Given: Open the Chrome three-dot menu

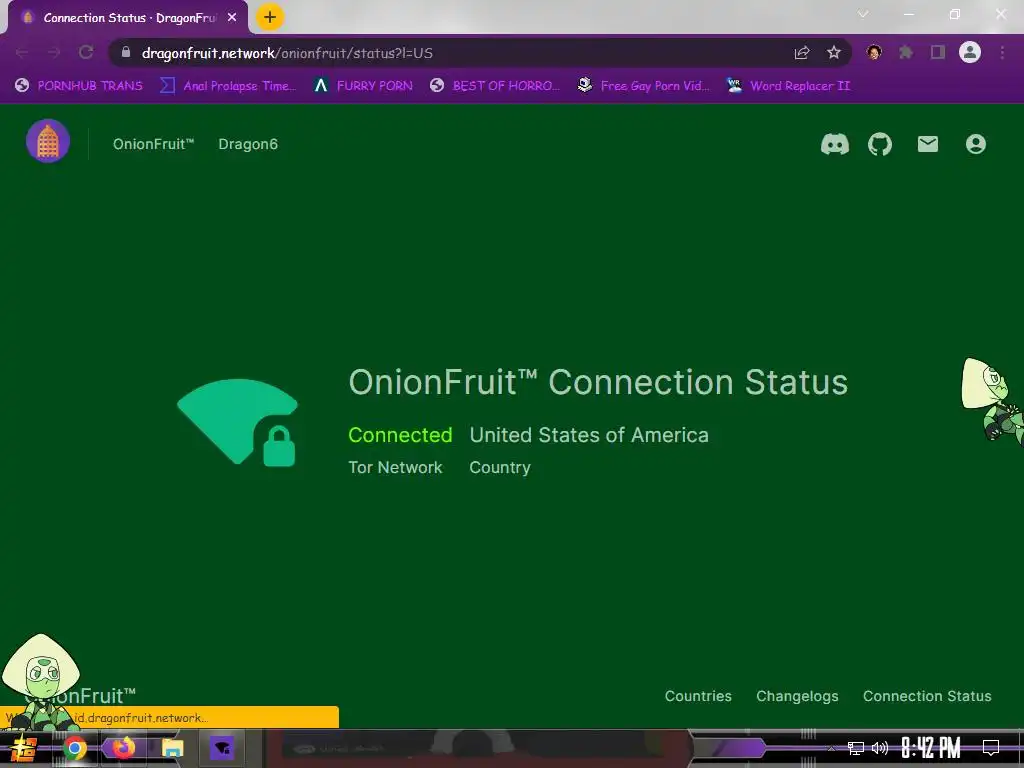Looking at the screenshot, I should coord(1002,53).
